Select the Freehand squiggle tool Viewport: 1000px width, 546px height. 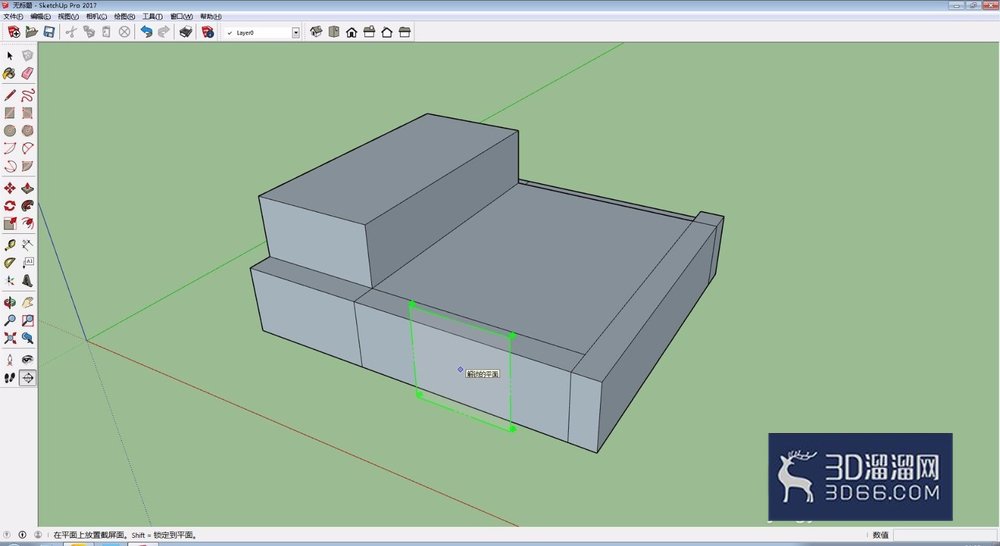[27, 96]
